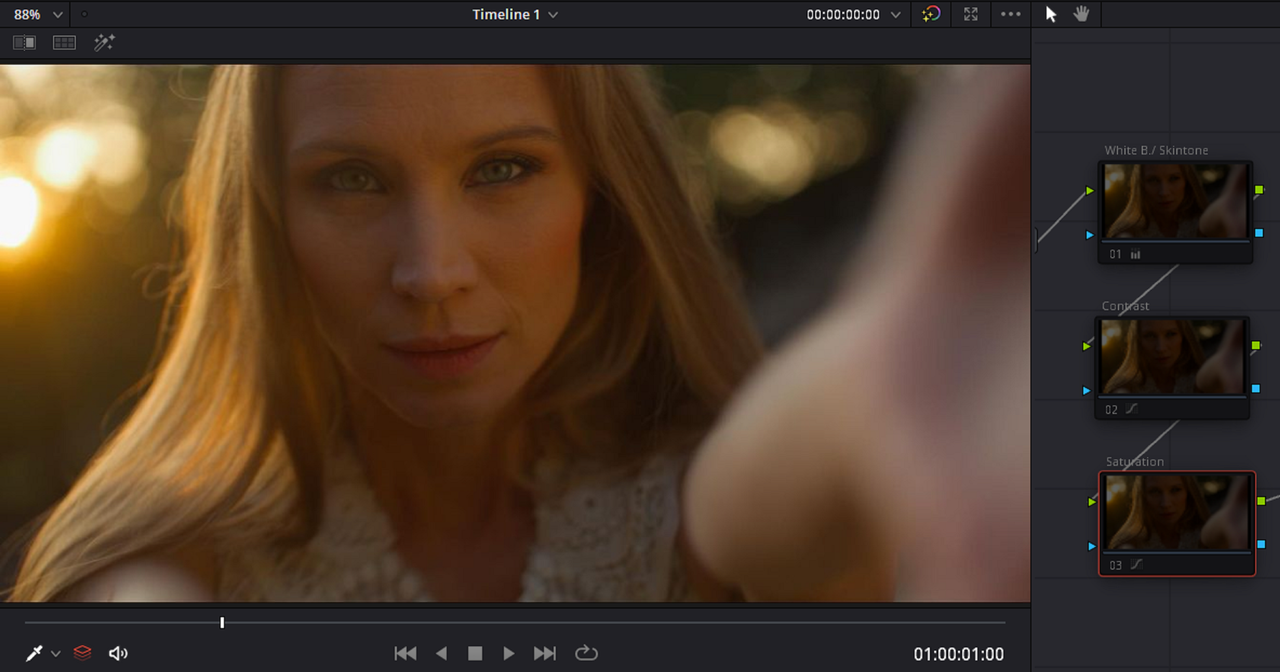1280x672 pixels.
Task: Select the hand pan tool
Action: click(x=1081, y=14)
